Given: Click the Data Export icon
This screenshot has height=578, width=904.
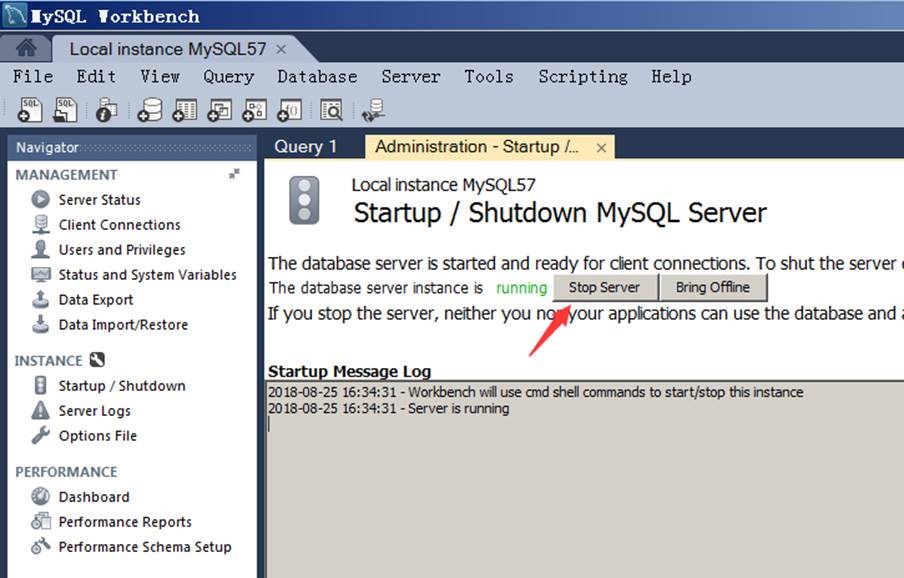Looking at the screenshot, I should click(x=40, y=299).
